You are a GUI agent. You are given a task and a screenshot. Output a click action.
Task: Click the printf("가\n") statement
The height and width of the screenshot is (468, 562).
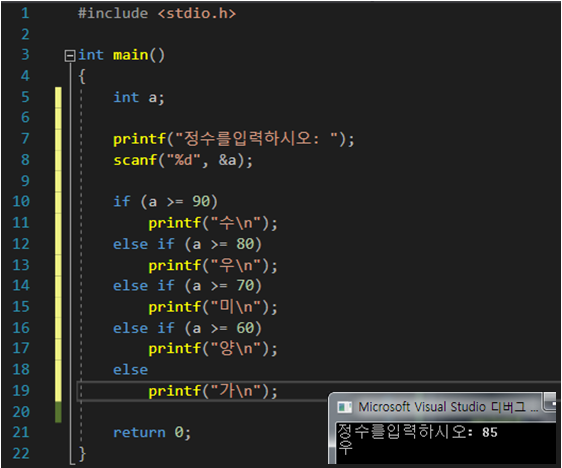213,391
